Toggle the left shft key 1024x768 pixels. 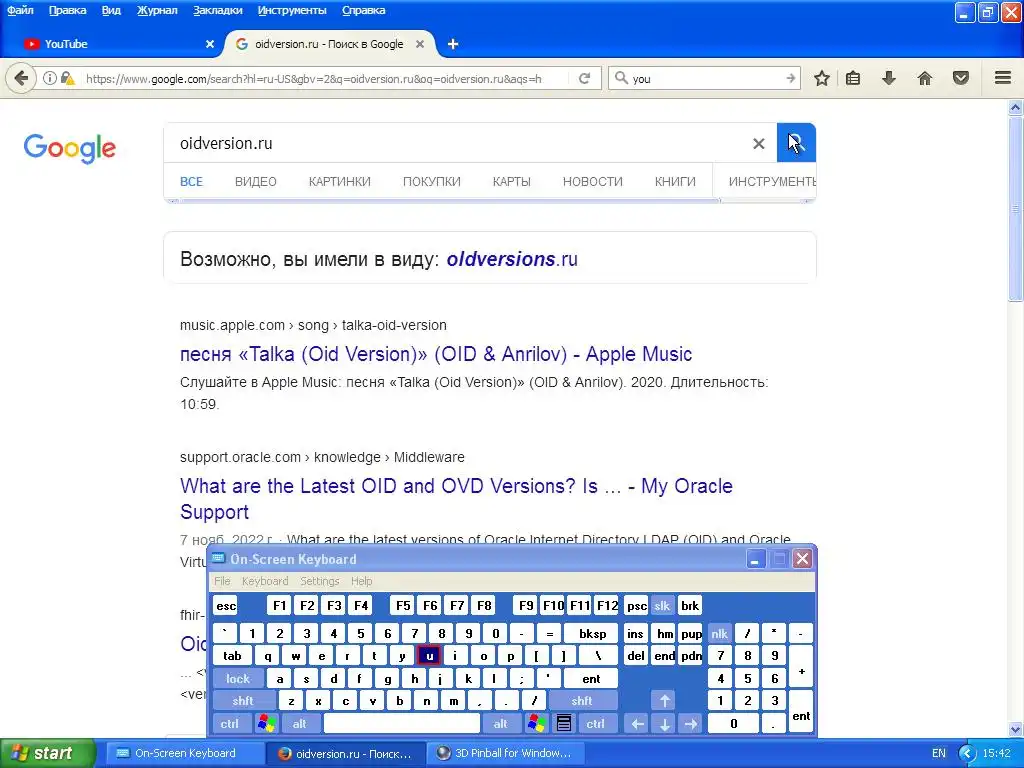click(x=243, y=701)
